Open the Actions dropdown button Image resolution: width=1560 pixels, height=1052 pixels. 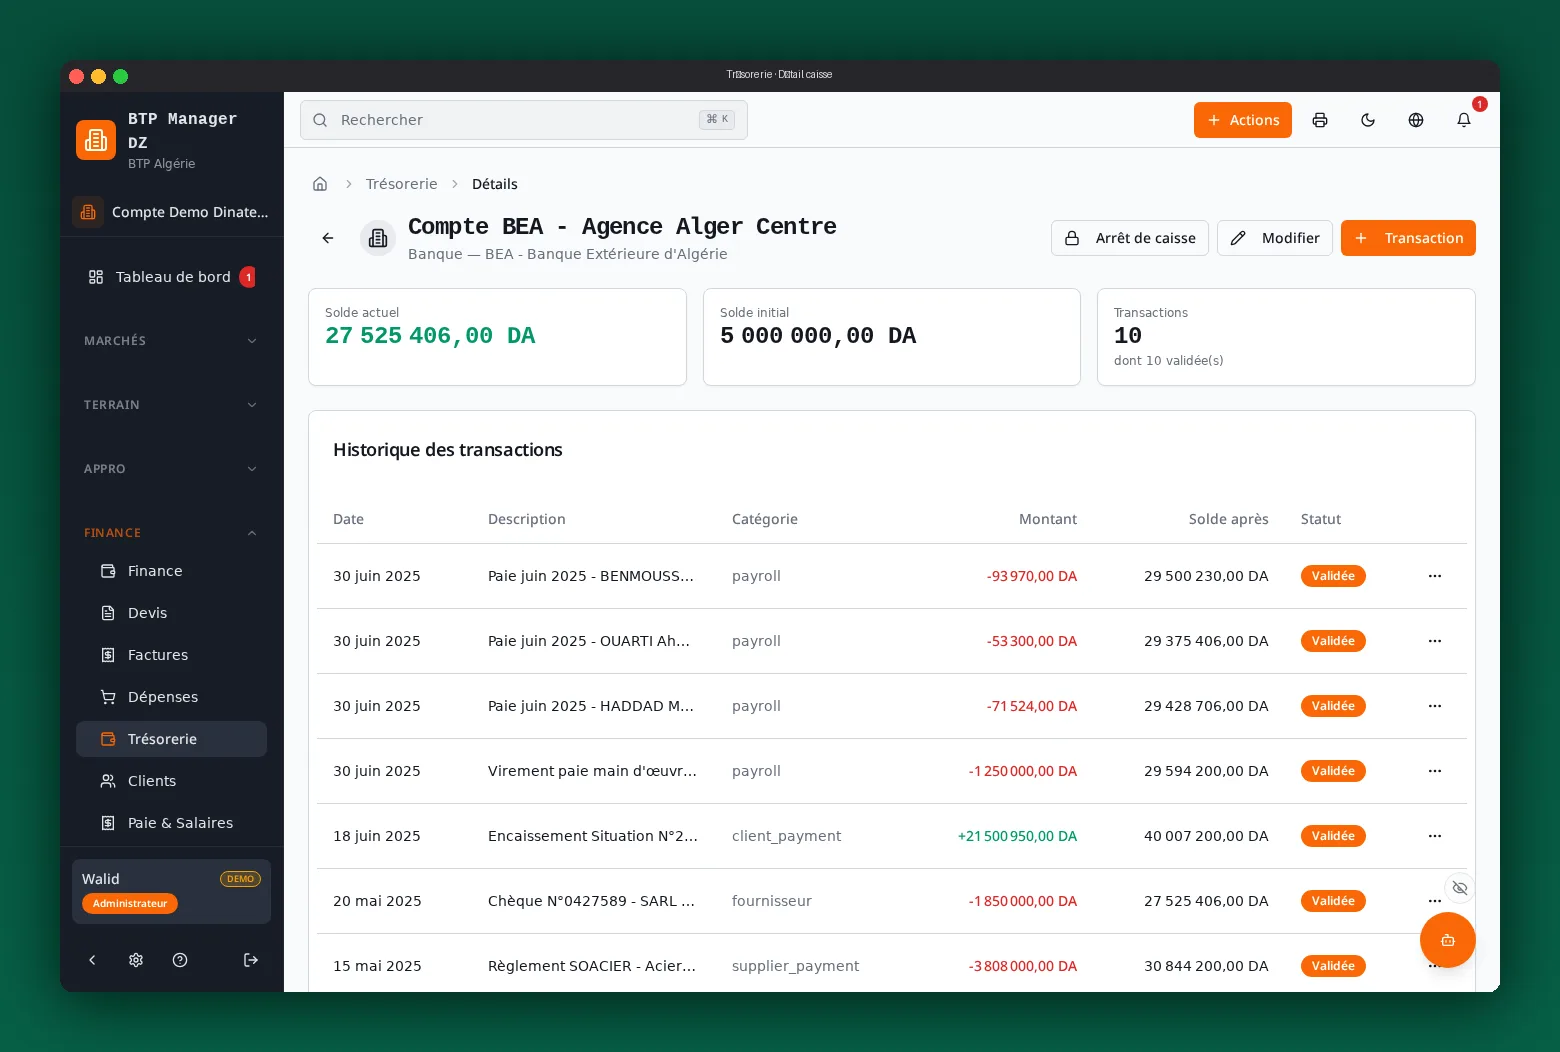1243,120
